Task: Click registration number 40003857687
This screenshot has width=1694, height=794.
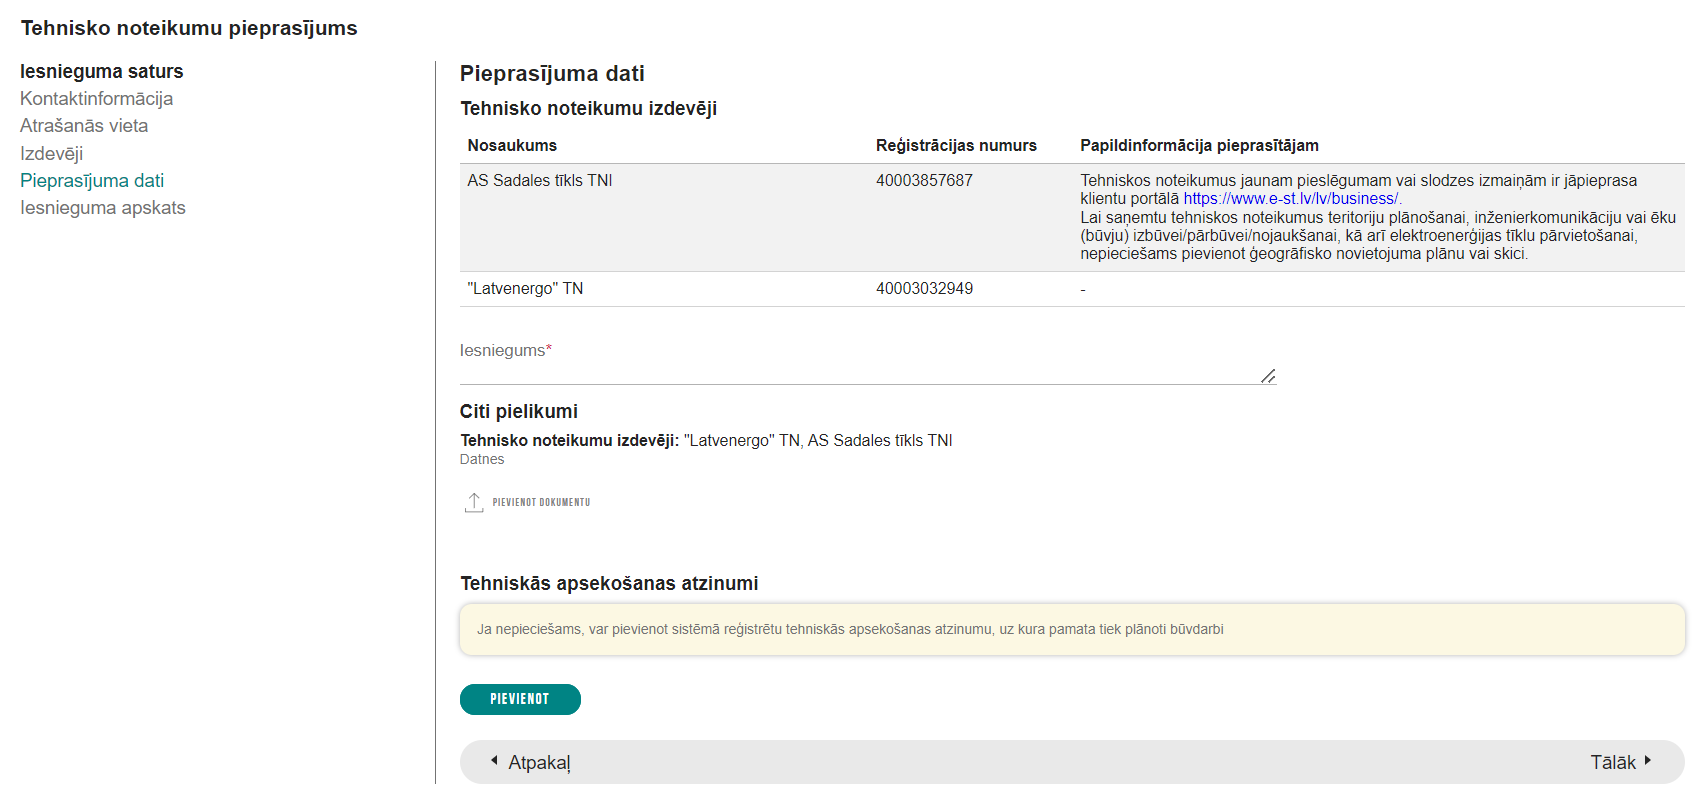Action: point(924,180)
